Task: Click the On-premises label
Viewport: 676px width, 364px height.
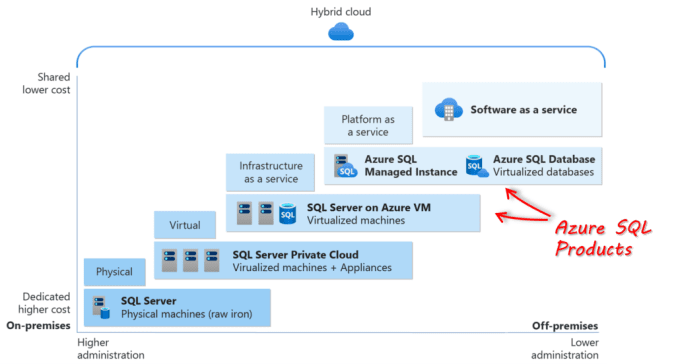Action: [38, 326]
